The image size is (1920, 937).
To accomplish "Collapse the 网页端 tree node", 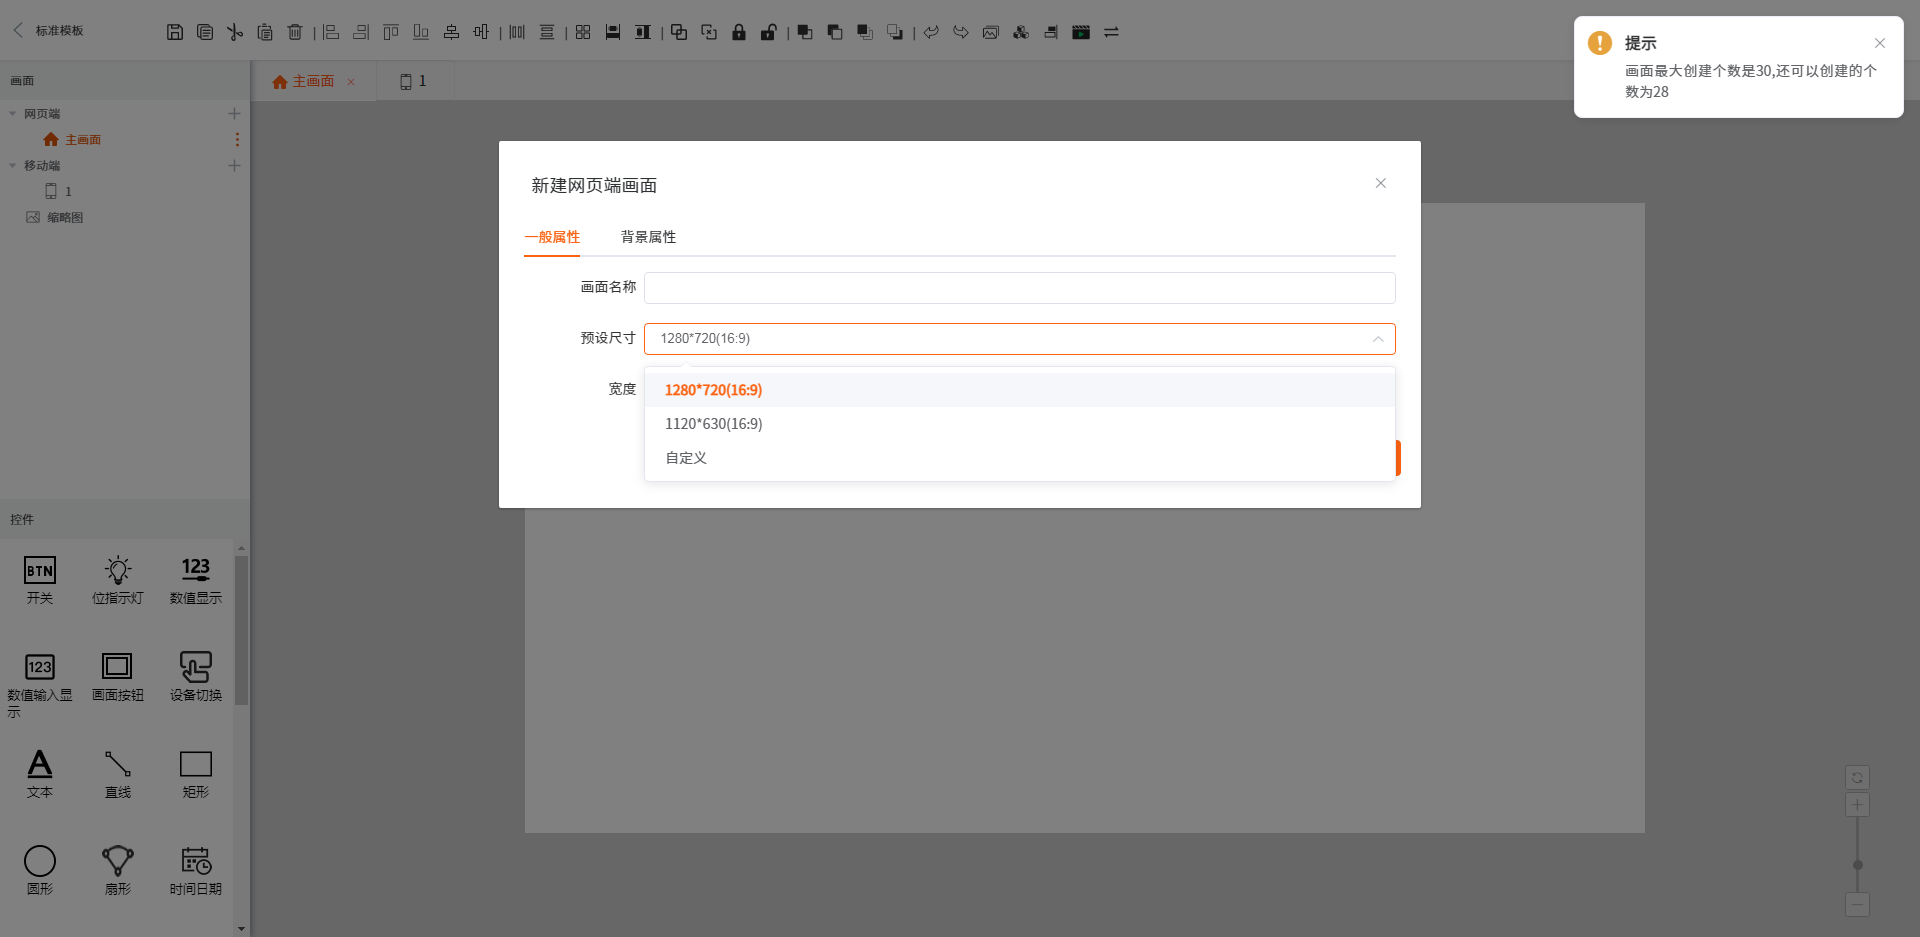I will [12, 114].
